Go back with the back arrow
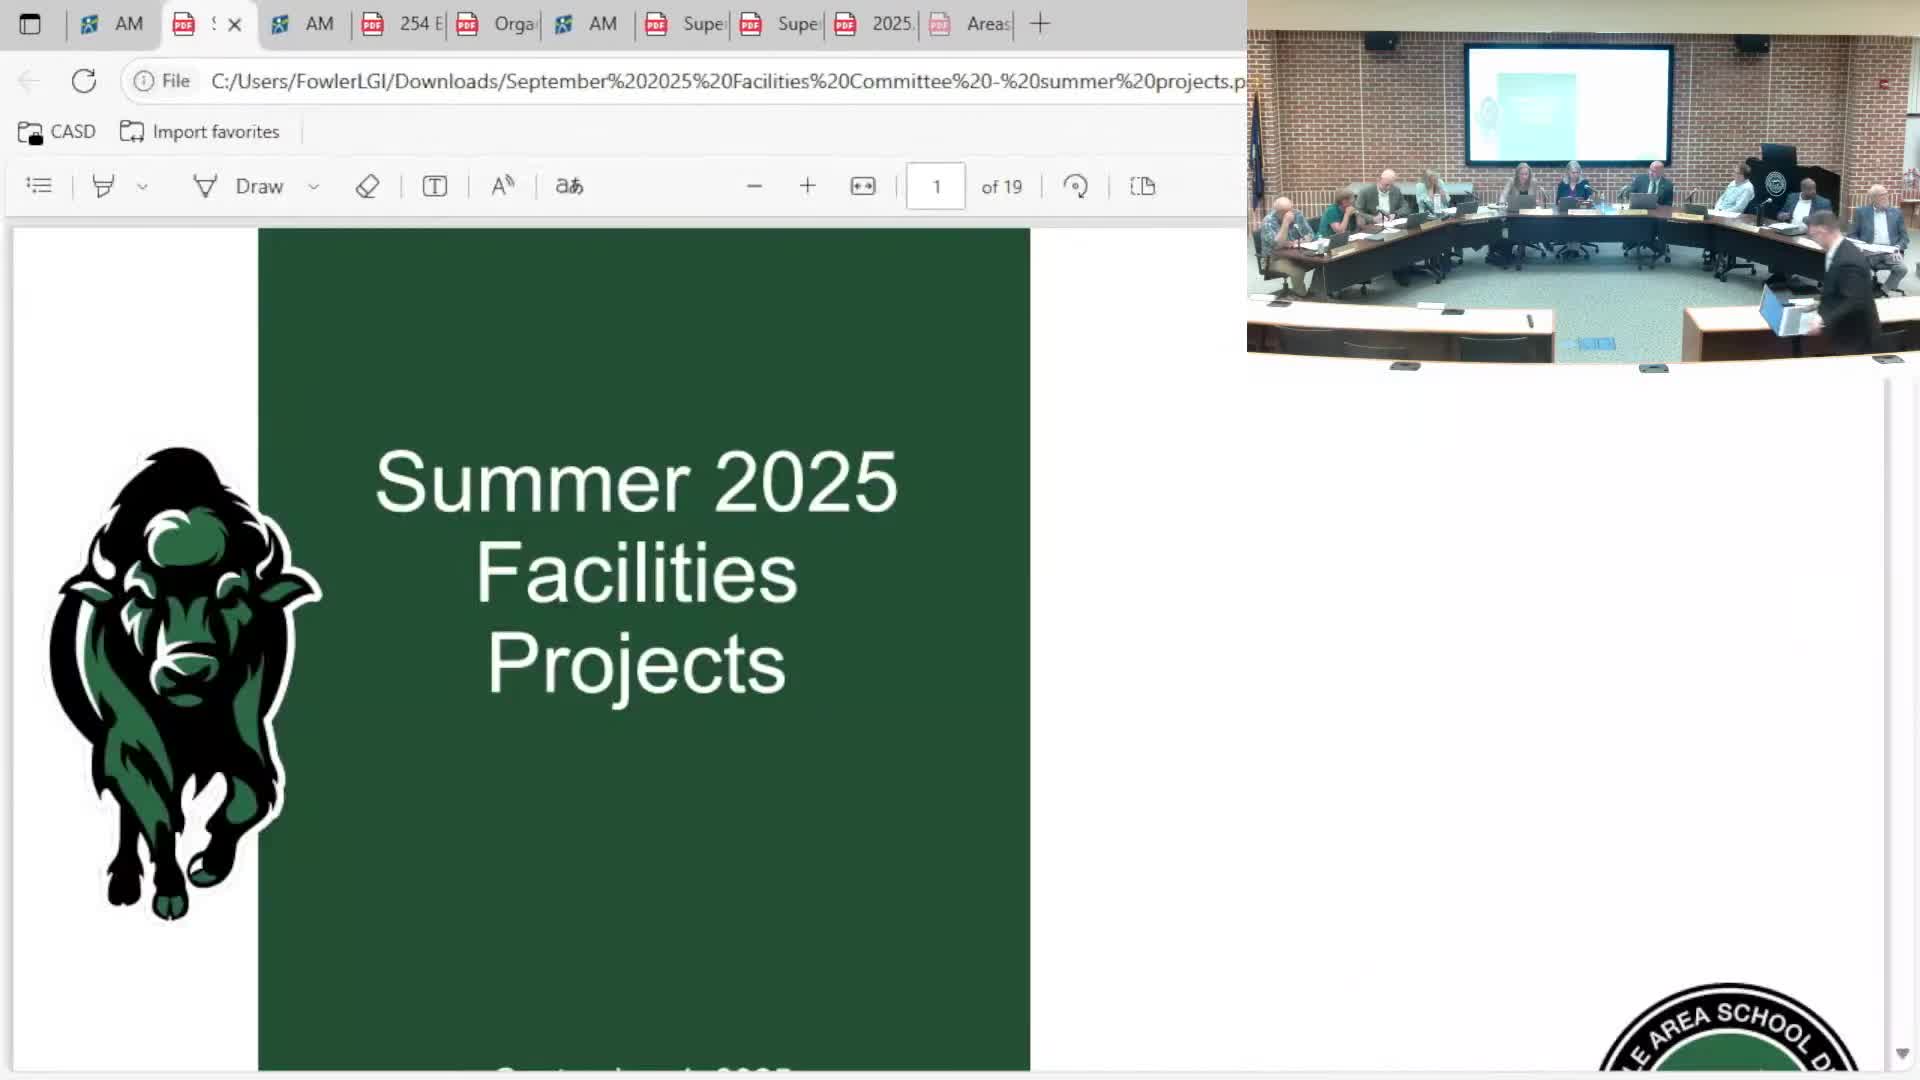The width and height of the screenshot is (1920, 1080). coord(29,81)
